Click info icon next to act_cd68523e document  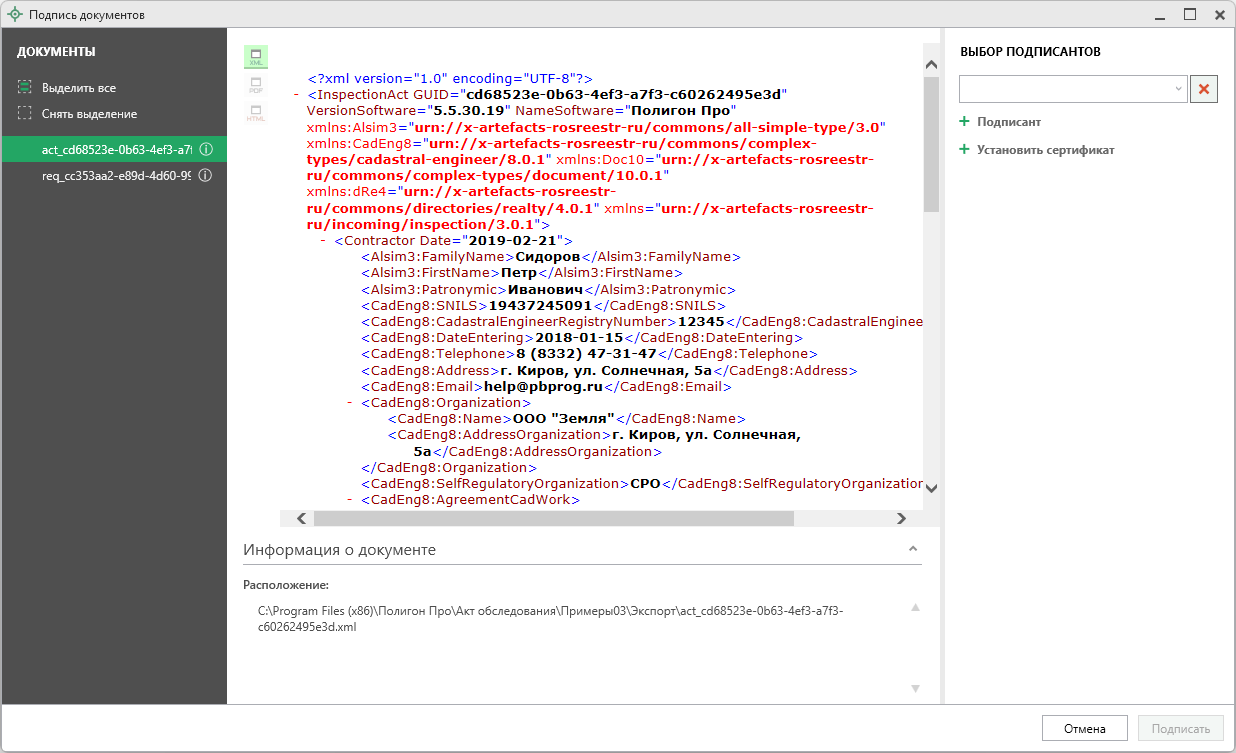click(205, 149)
